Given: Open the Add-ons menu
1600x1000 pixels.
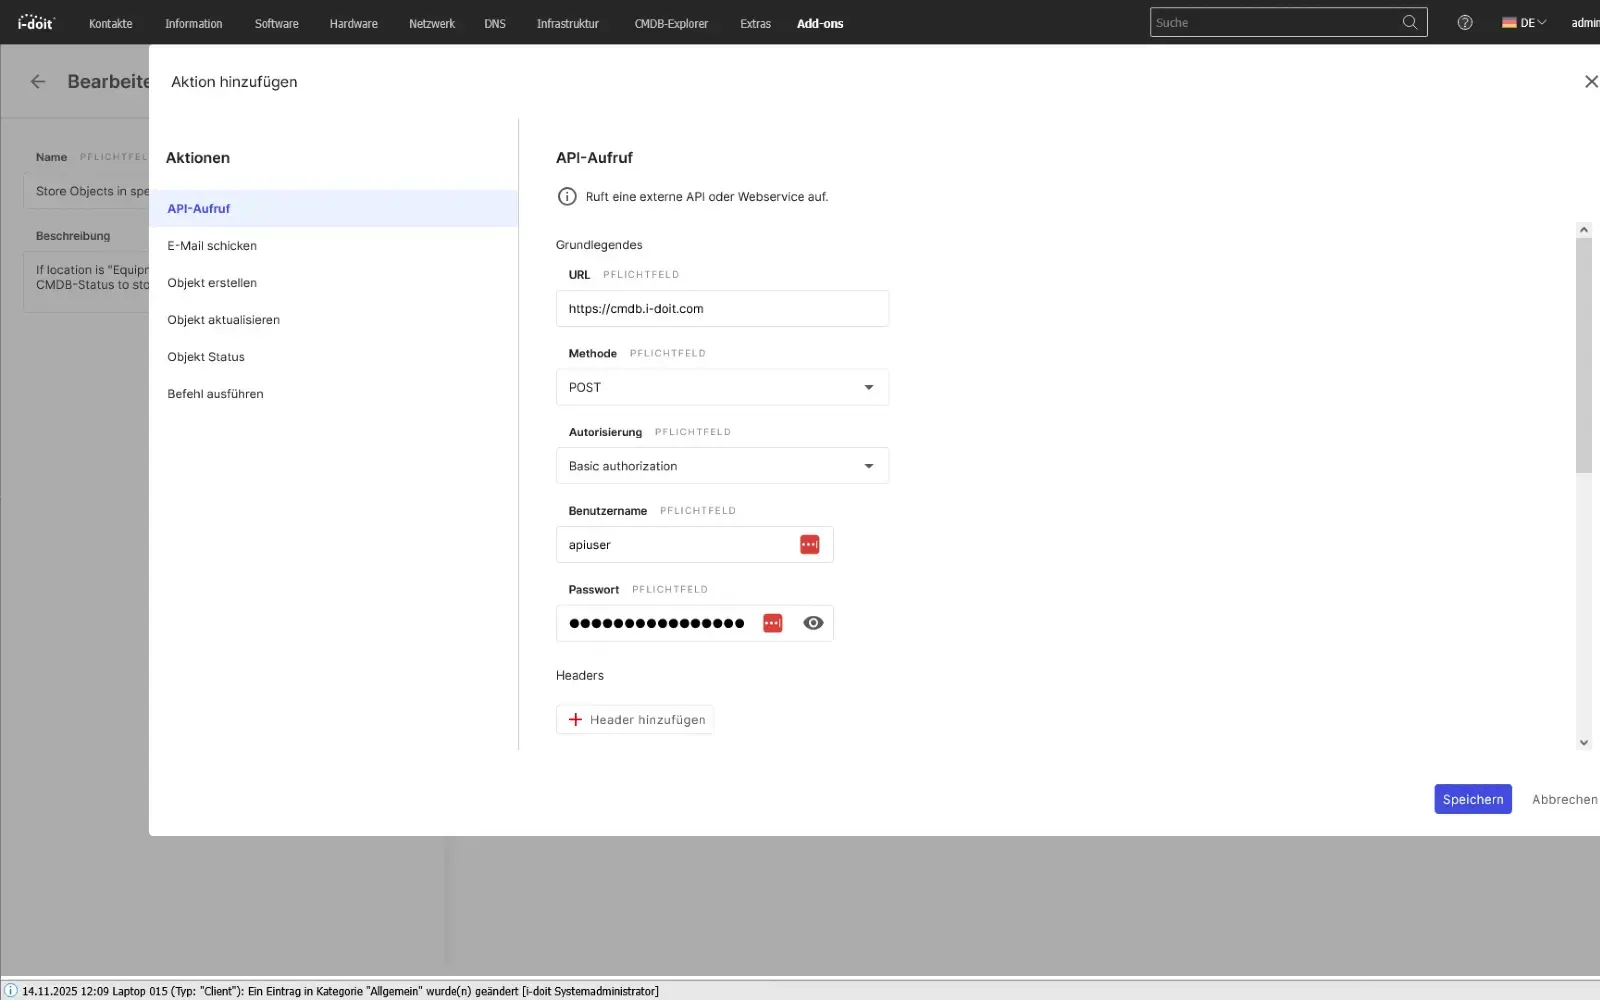Looking at the screenshot, I should 819,23.
